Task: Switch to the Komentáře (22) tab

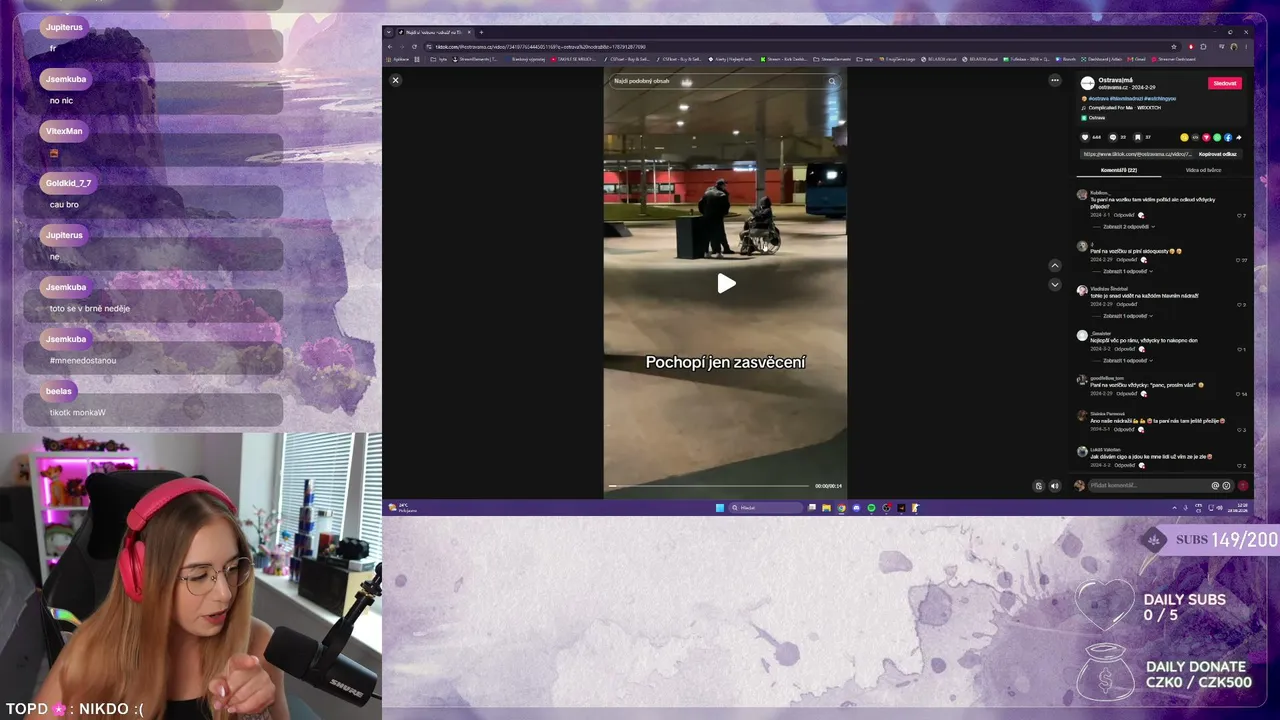Action: pos(1119,170)
